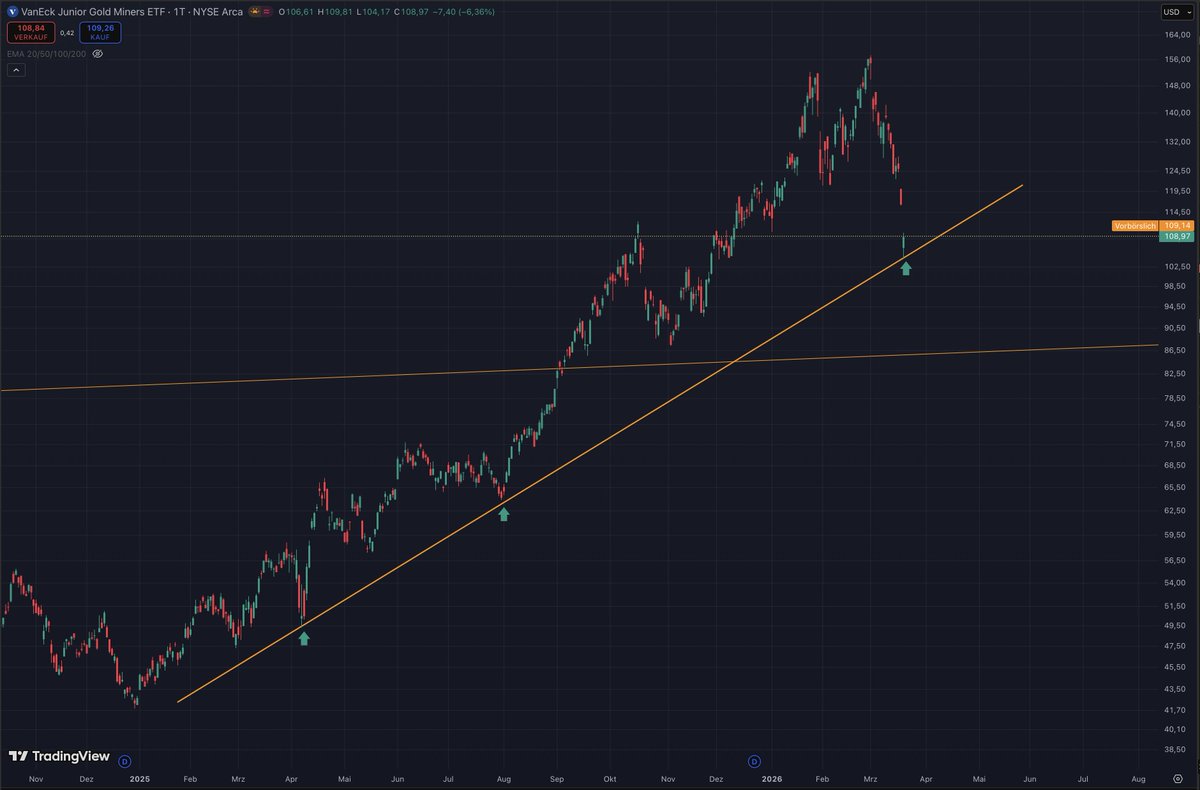Click the Aug label at far right of time axis
Image resolution: width=1200 pixels, height=790 pixels.
tap(1138, 778)
